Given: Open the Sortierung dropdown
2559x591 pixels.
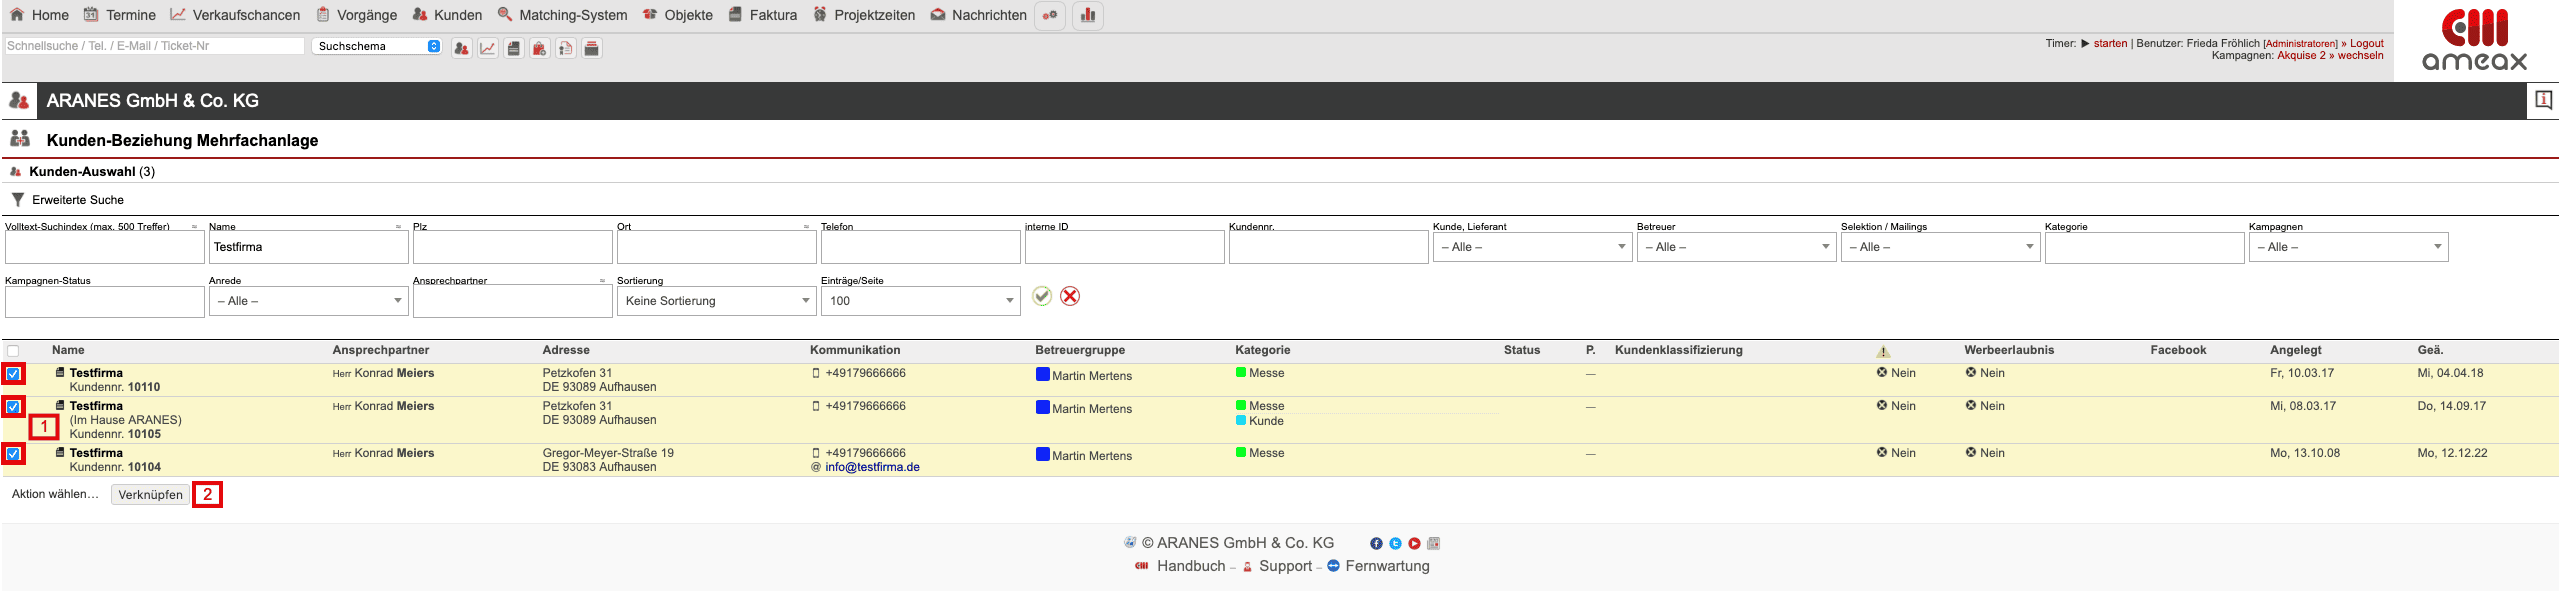Looking at the screenshot, I should (716, 301).
